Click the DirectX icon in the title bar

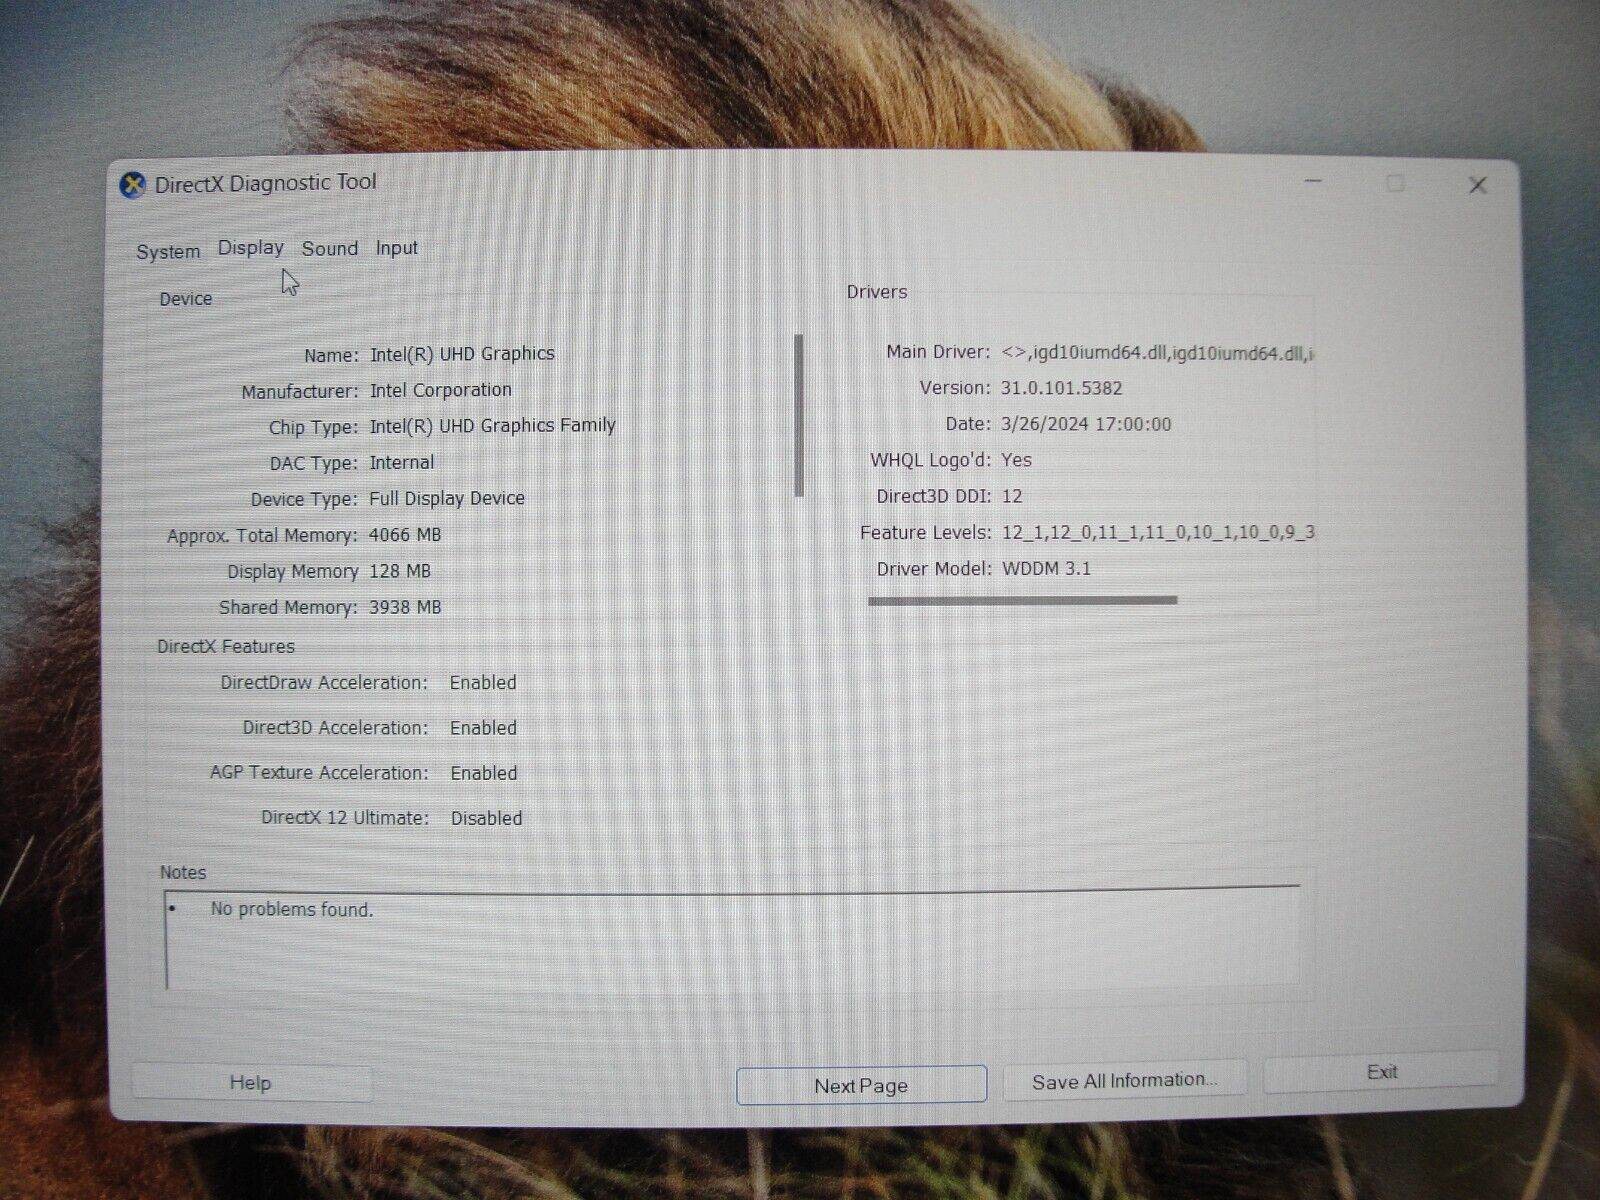[x=132, y=185]
